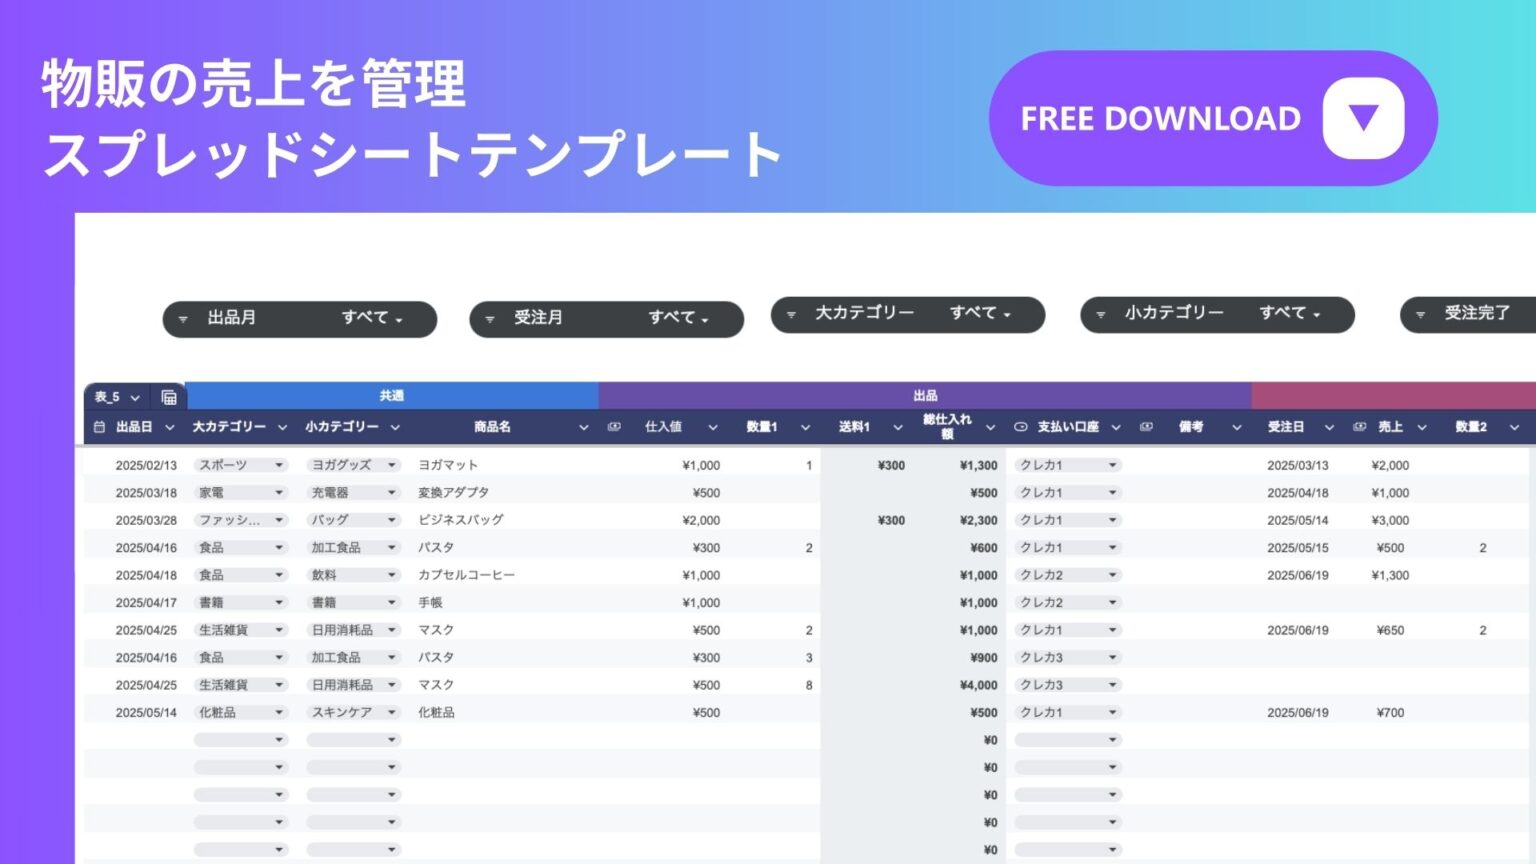Click the ヨガマット product name cell

point(449,464)
